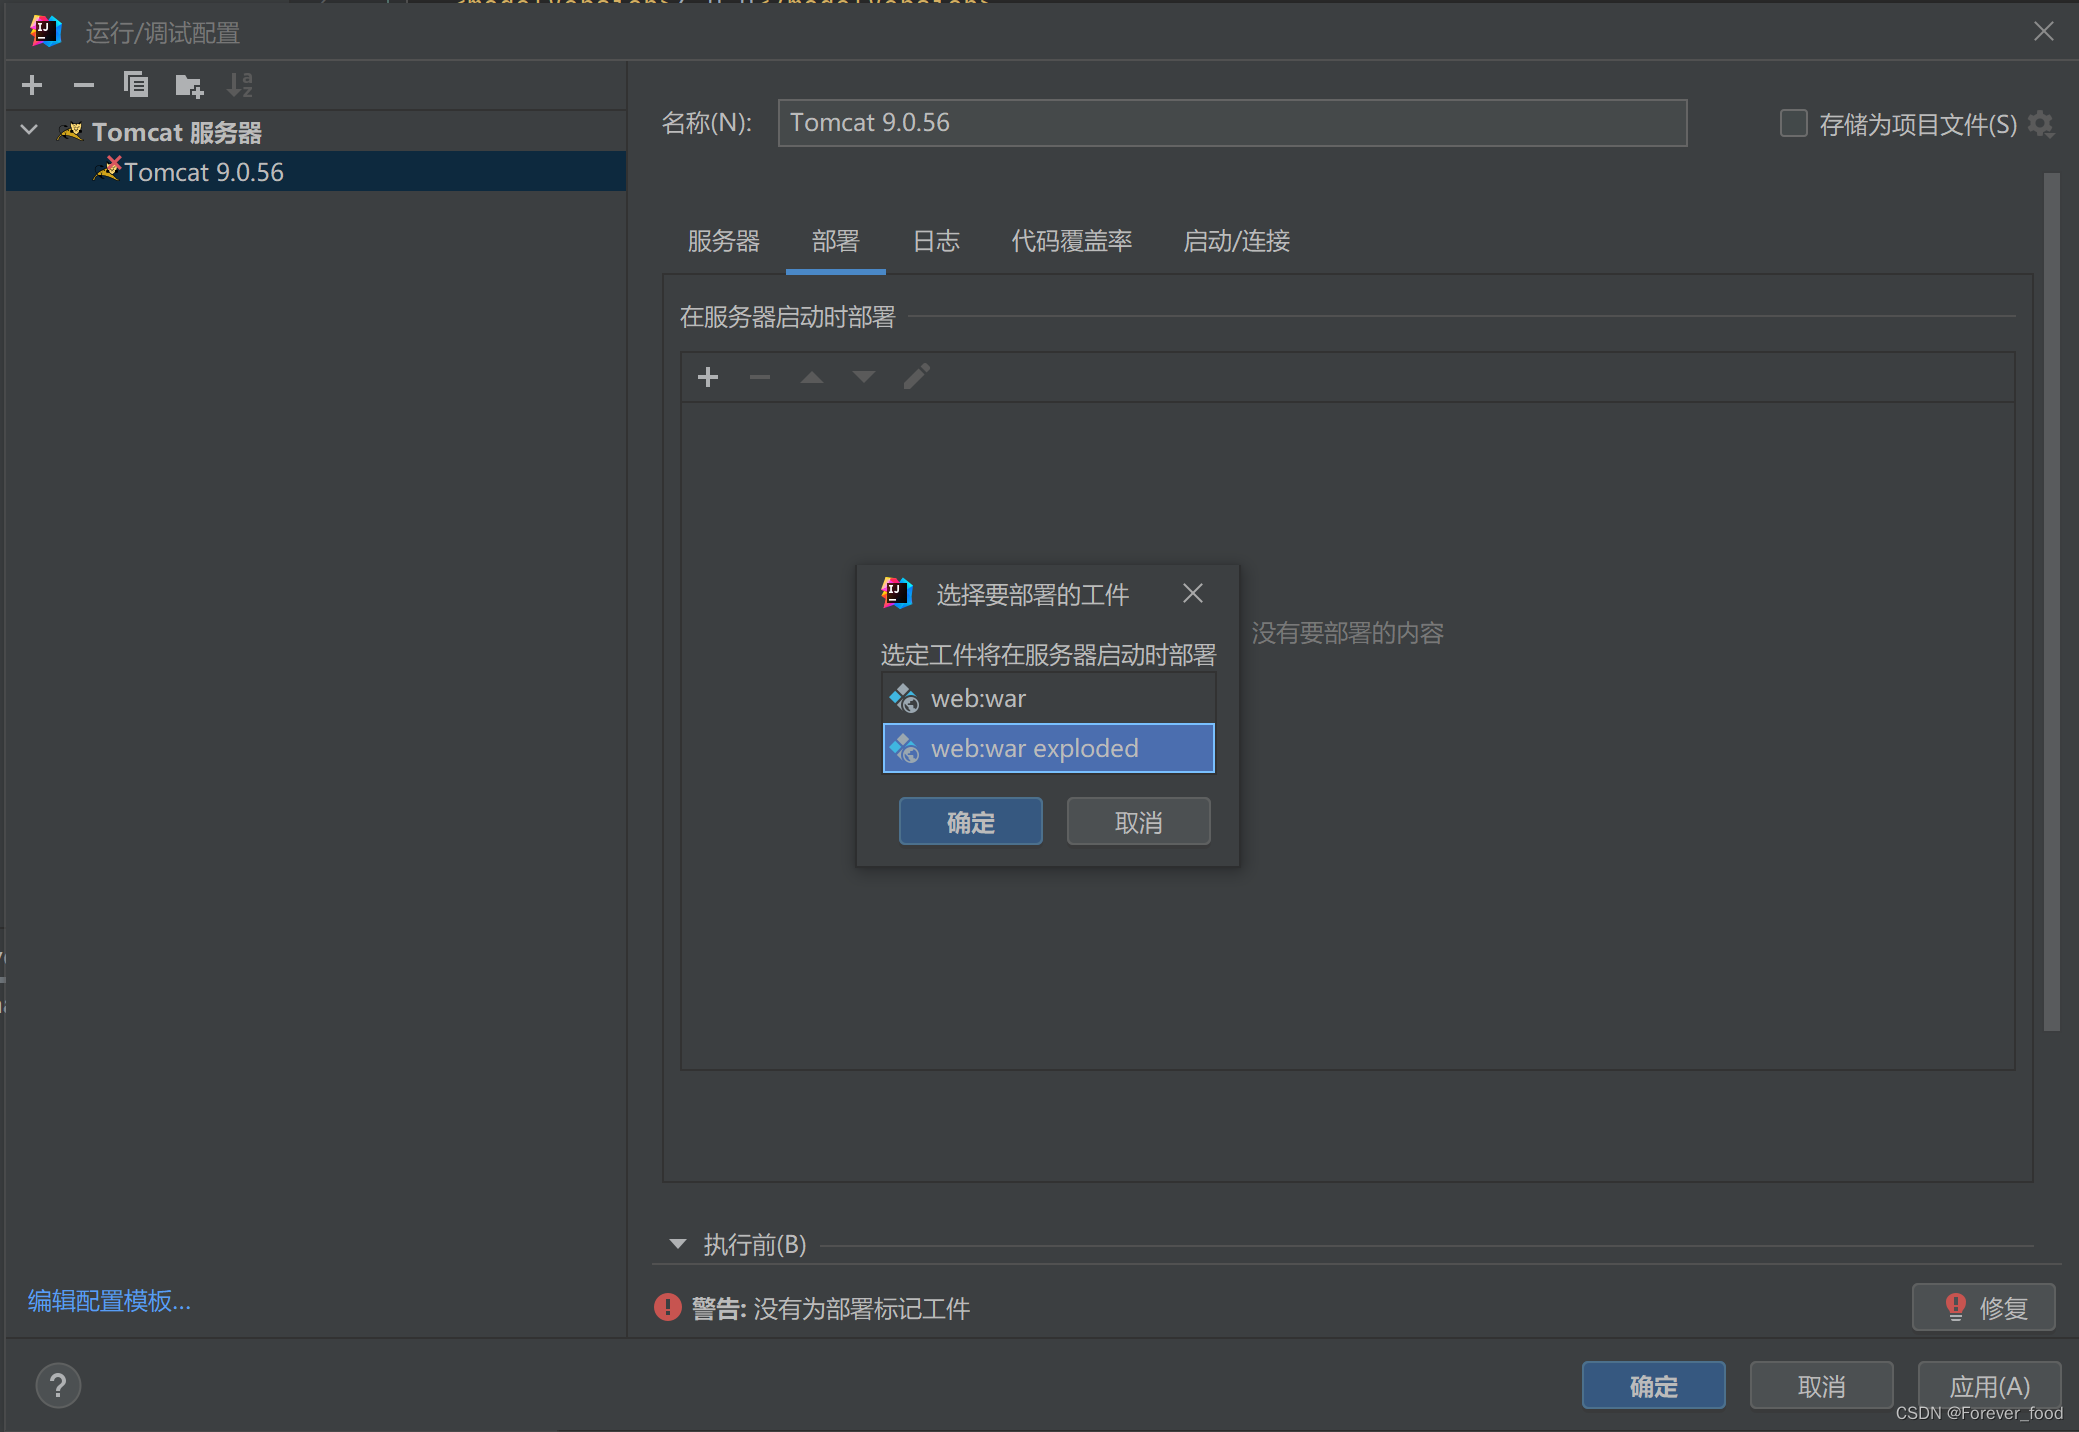Confirm run configuration with bottom 确定

point(1653,1386)
